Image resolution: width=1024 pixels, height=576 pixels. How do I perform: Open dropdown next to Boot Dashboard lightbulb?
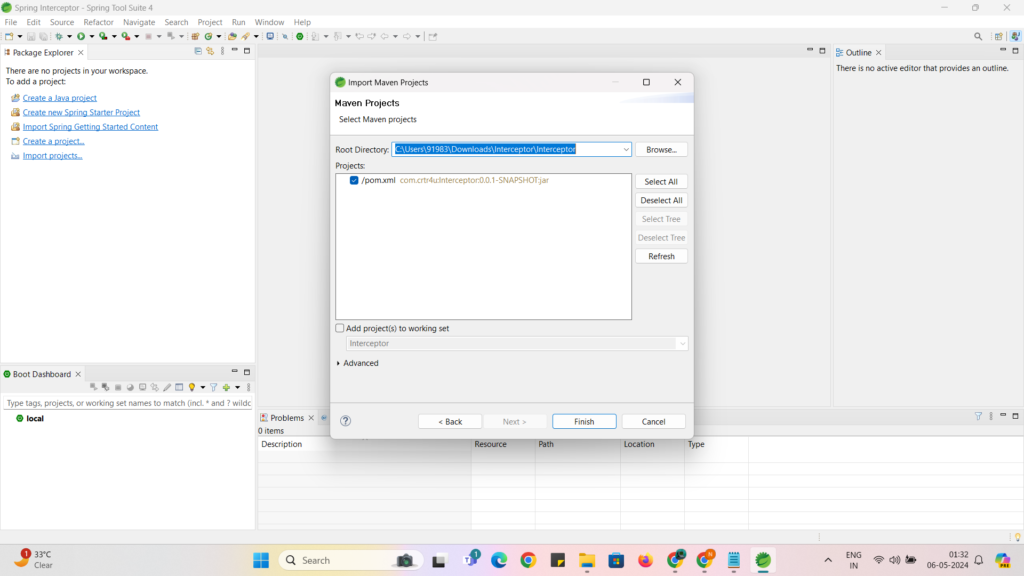(202, 387)
